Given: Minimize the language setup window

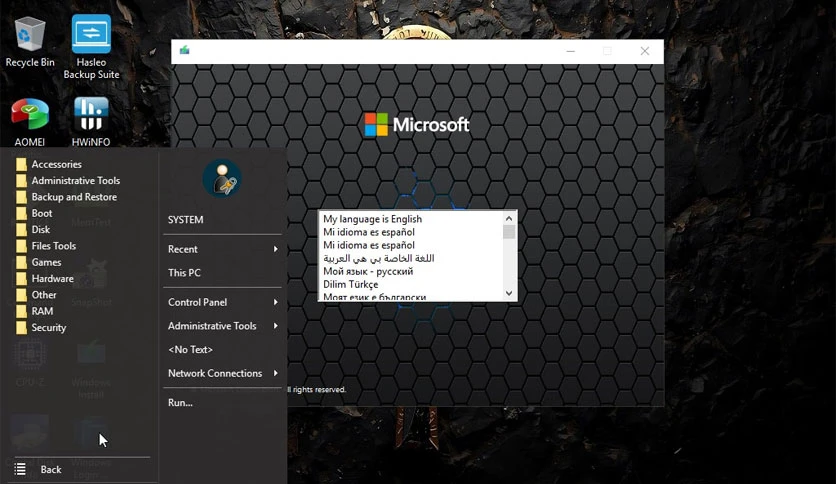Looking at the screenshot, I should pos(570,51).
